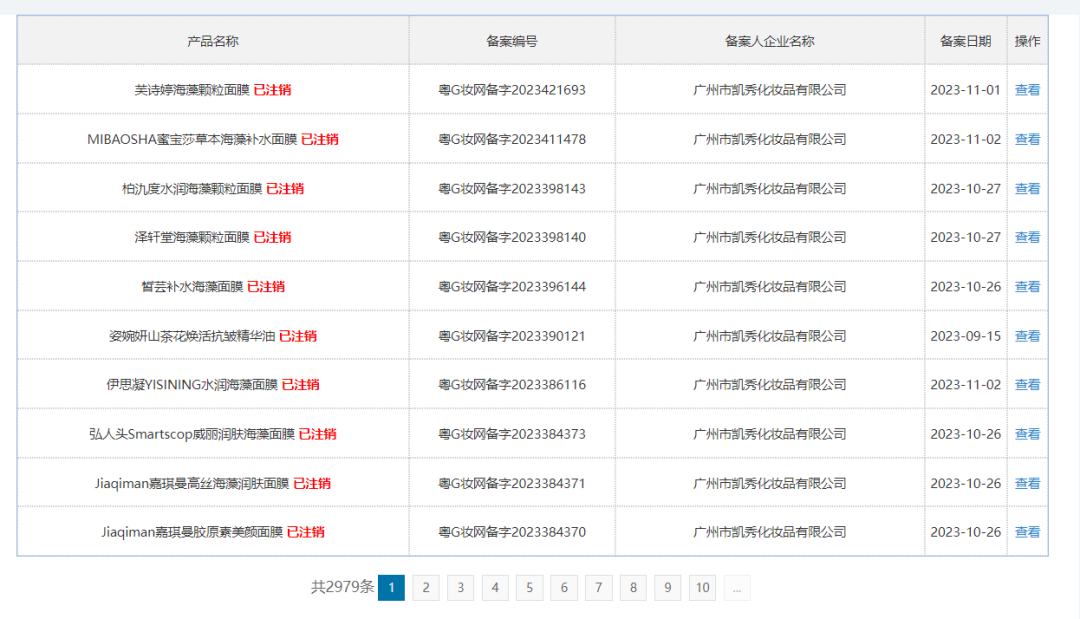Switch to page 6
The height and width of the screenshot is (619, 1080).
click(x=563, y=587)
